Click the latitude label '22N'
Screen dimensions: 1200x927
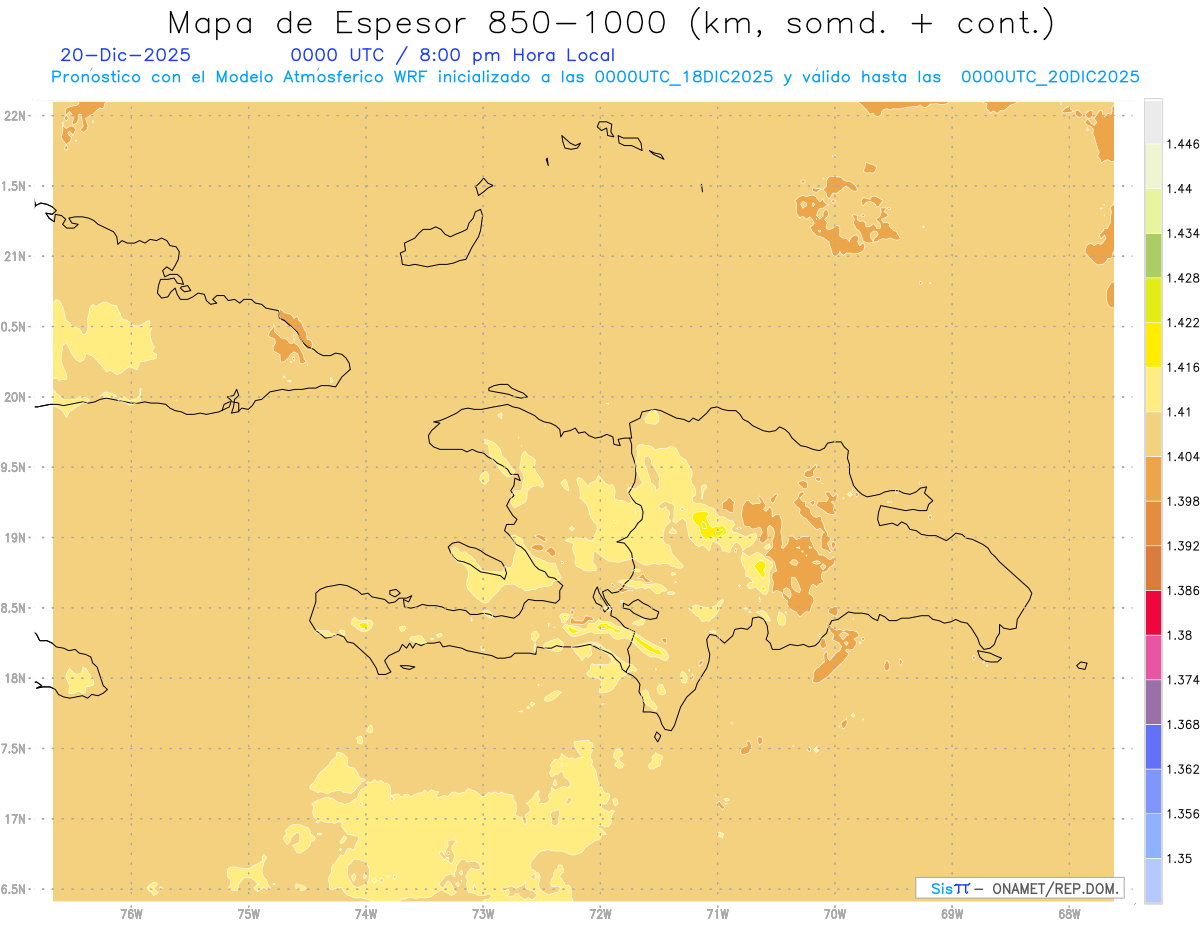[x=15, y=116]
